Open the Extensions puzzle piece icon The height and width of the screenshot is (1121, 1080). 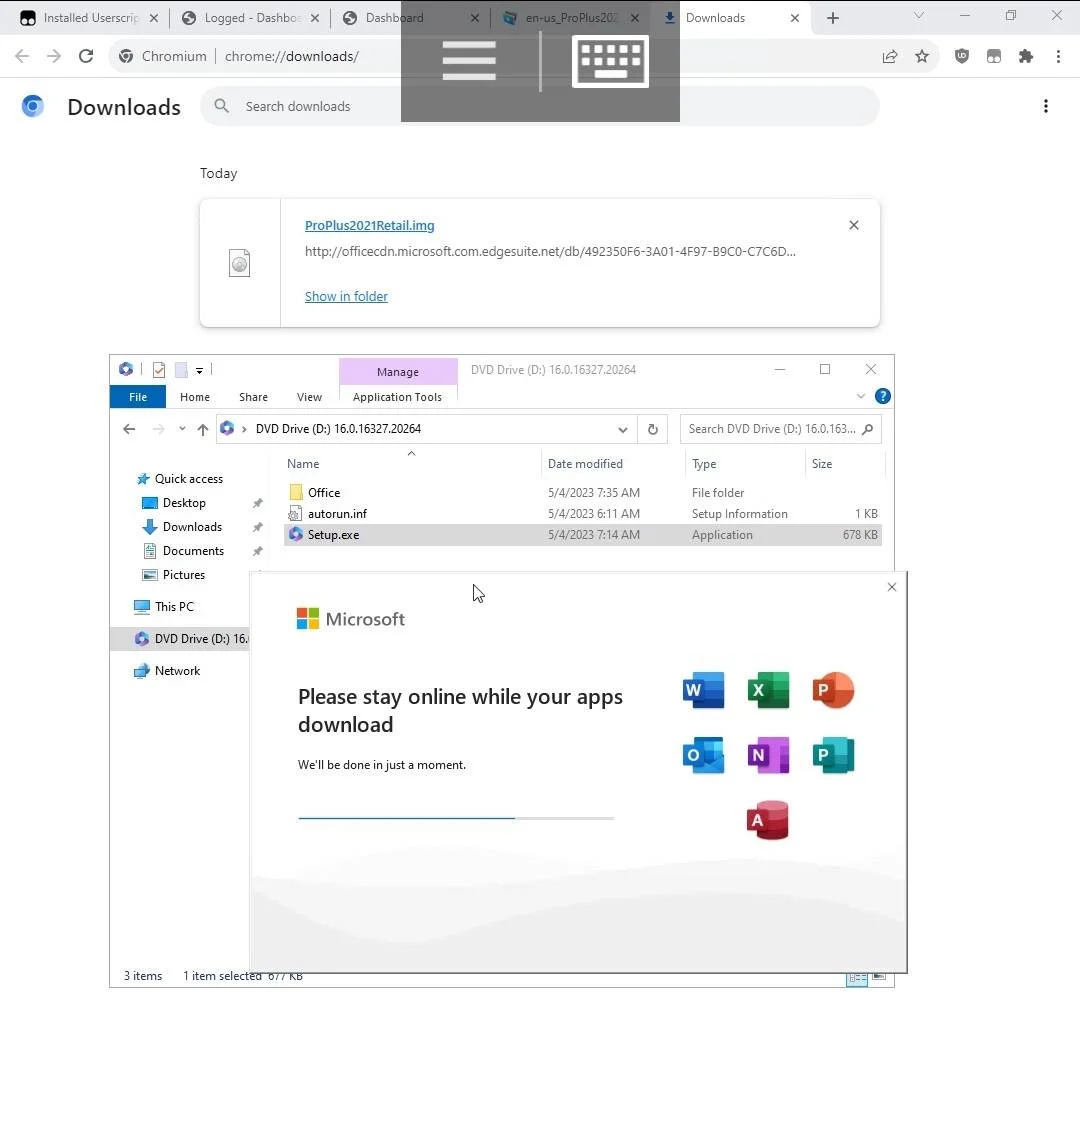(x=1026, y=56)
